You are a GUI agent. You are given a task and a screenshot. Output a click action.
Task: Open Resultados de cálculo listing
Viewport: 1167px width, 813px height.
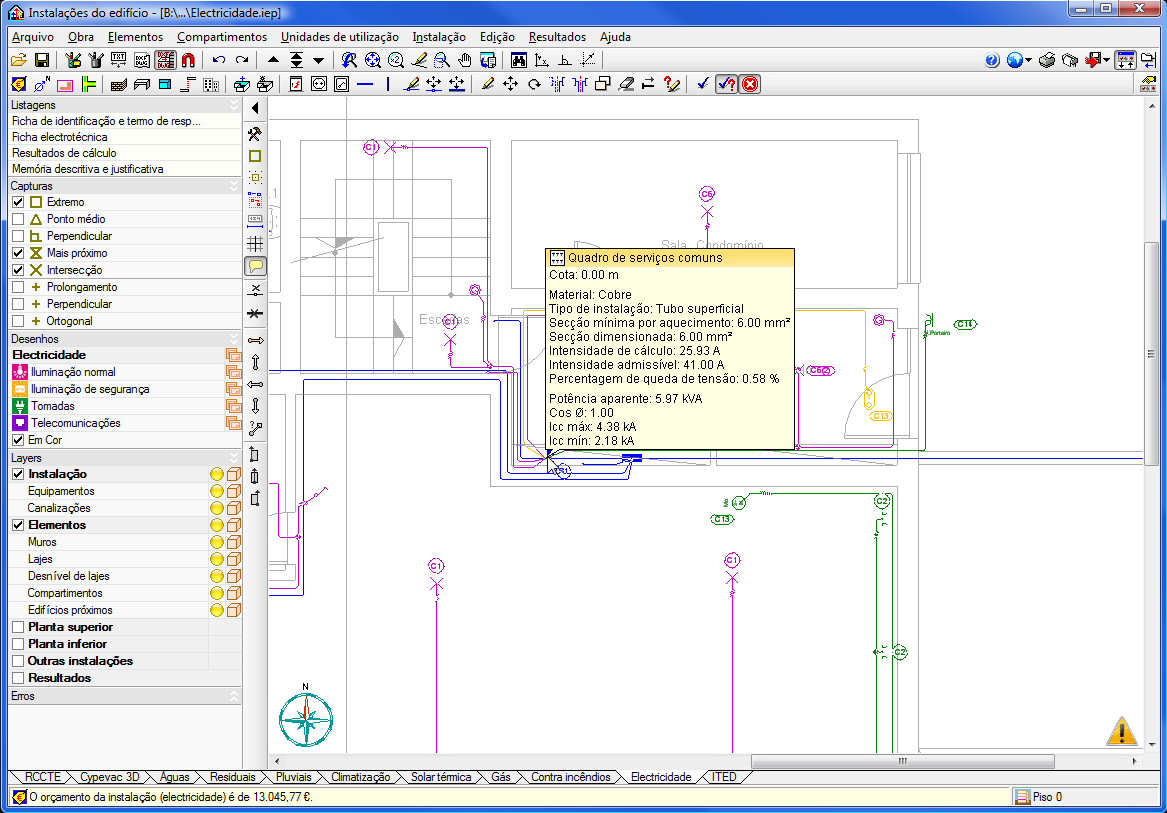pyautogui.click(x=64, y=153)
